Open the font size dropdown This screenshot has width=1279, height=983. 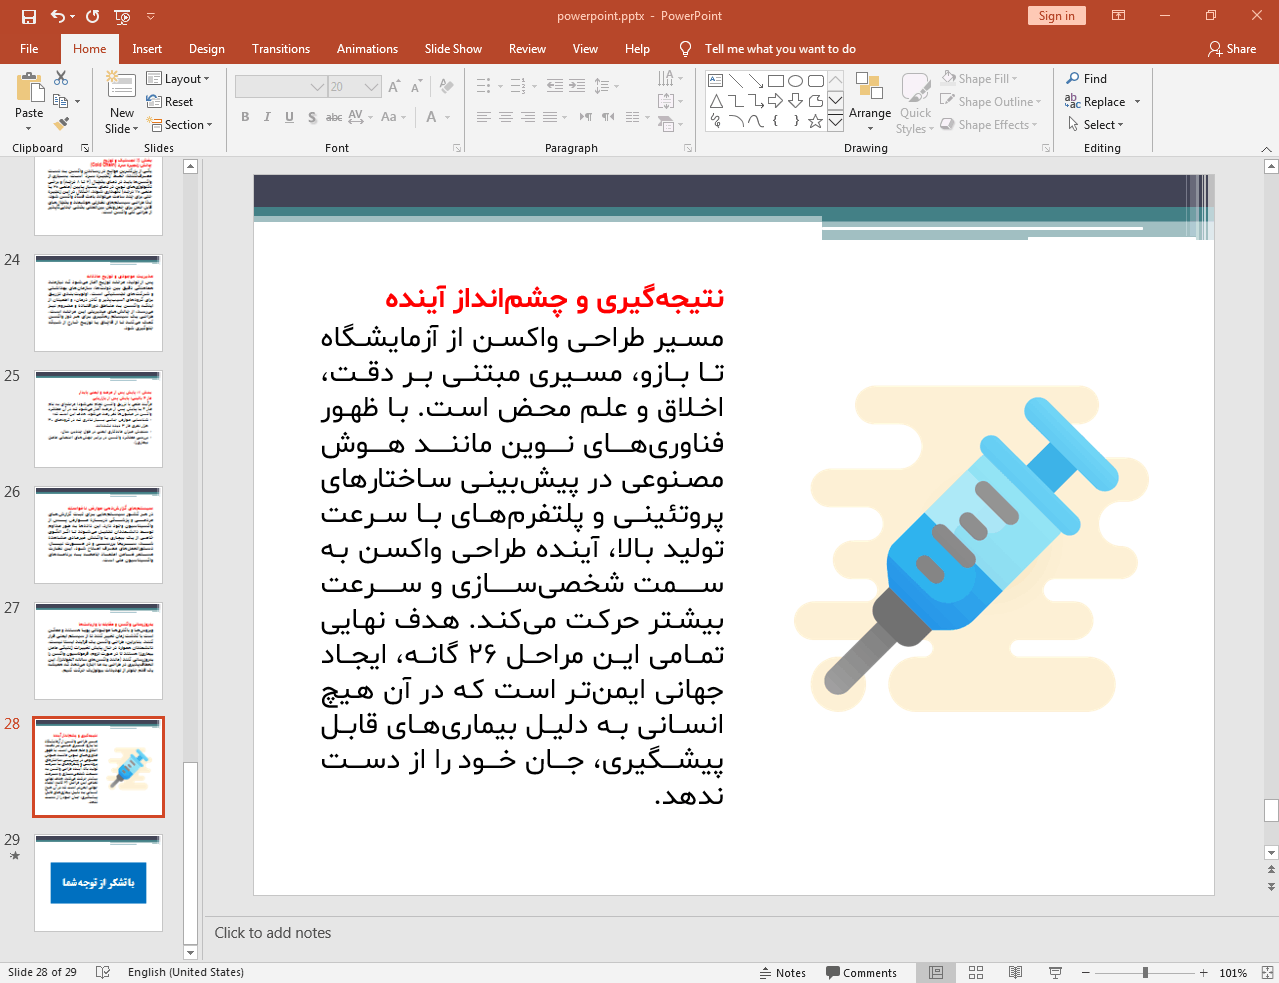tap(372, 87)
